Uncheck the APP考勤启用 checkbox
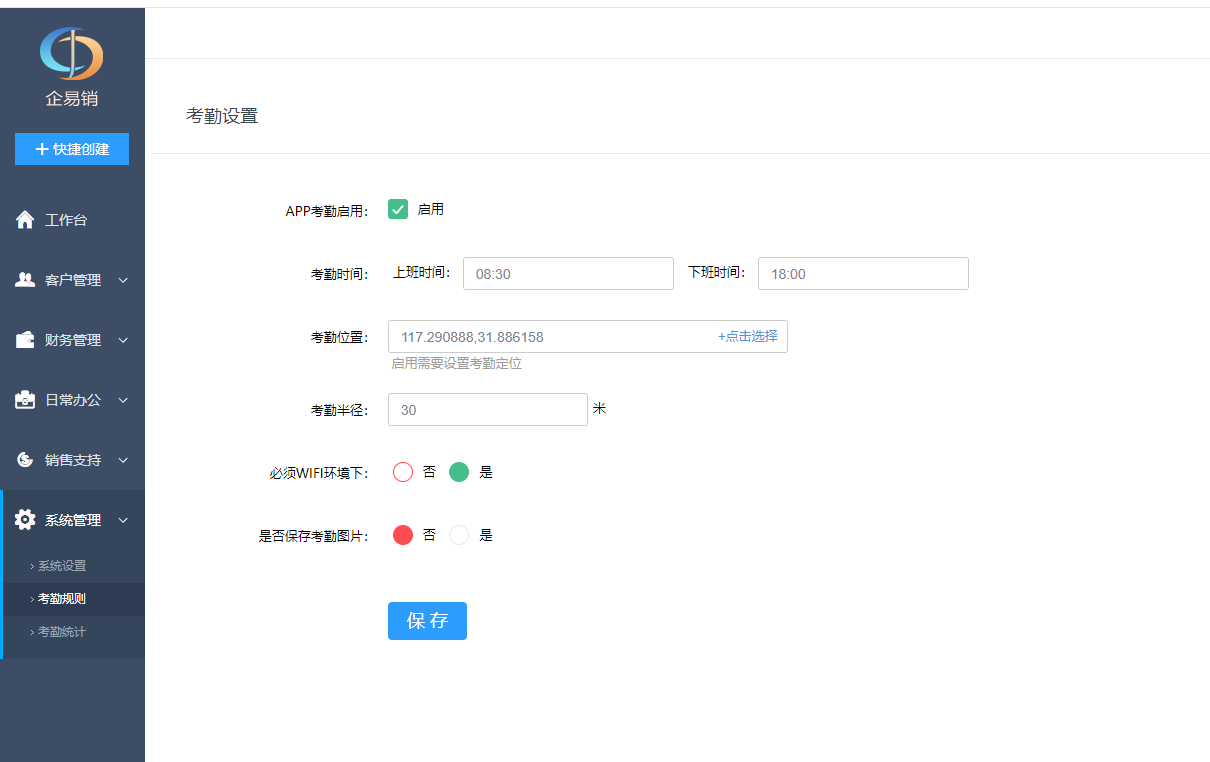The width and height of the screenshot is (1210, 762). [x=398, y=209]
